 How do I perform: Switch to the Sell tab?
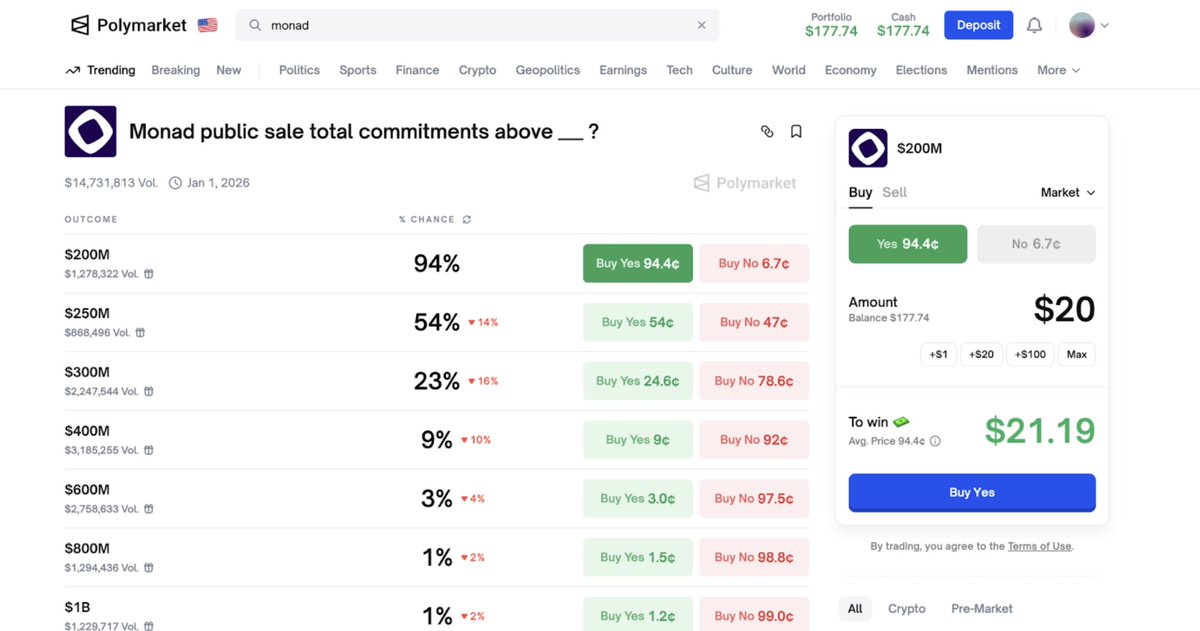[894, 192]
